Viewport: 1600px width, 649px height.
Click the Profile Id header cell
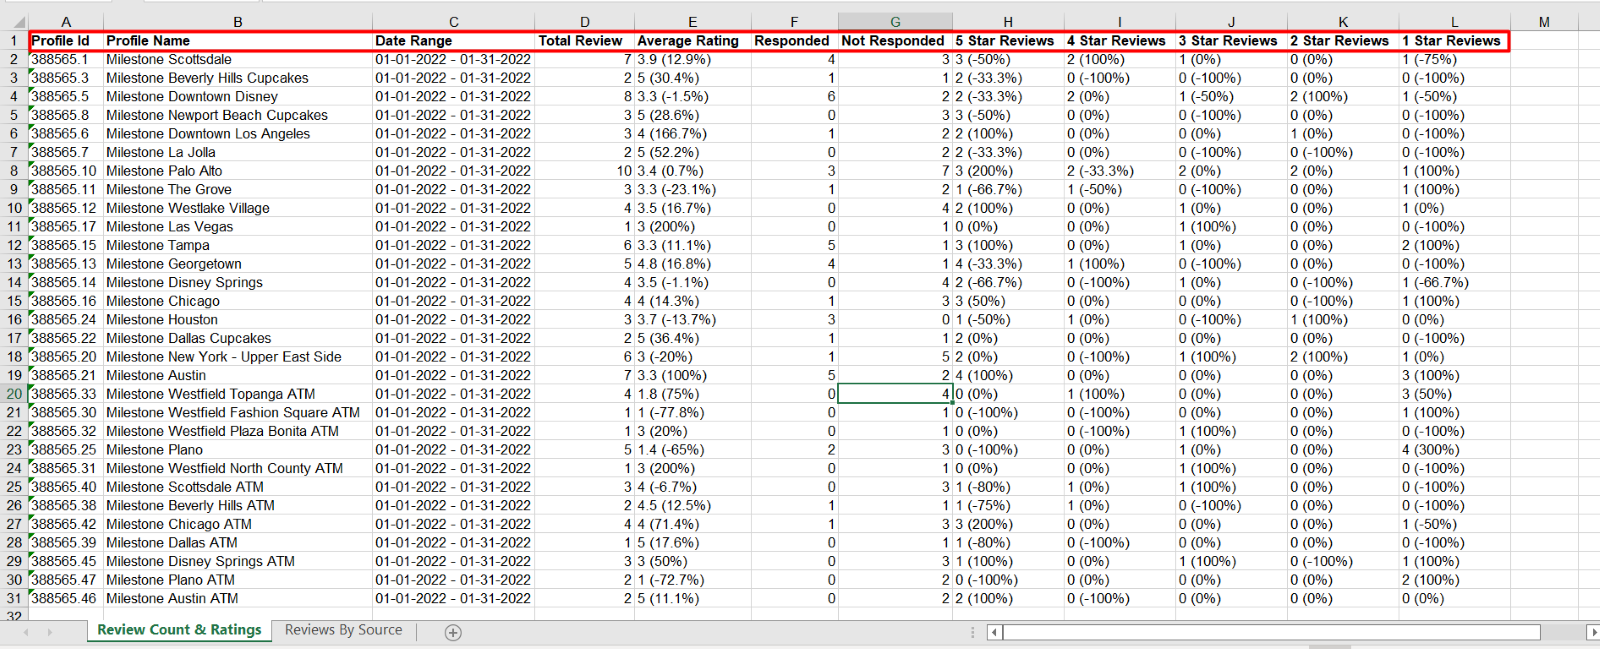click(x=66, y=41)
